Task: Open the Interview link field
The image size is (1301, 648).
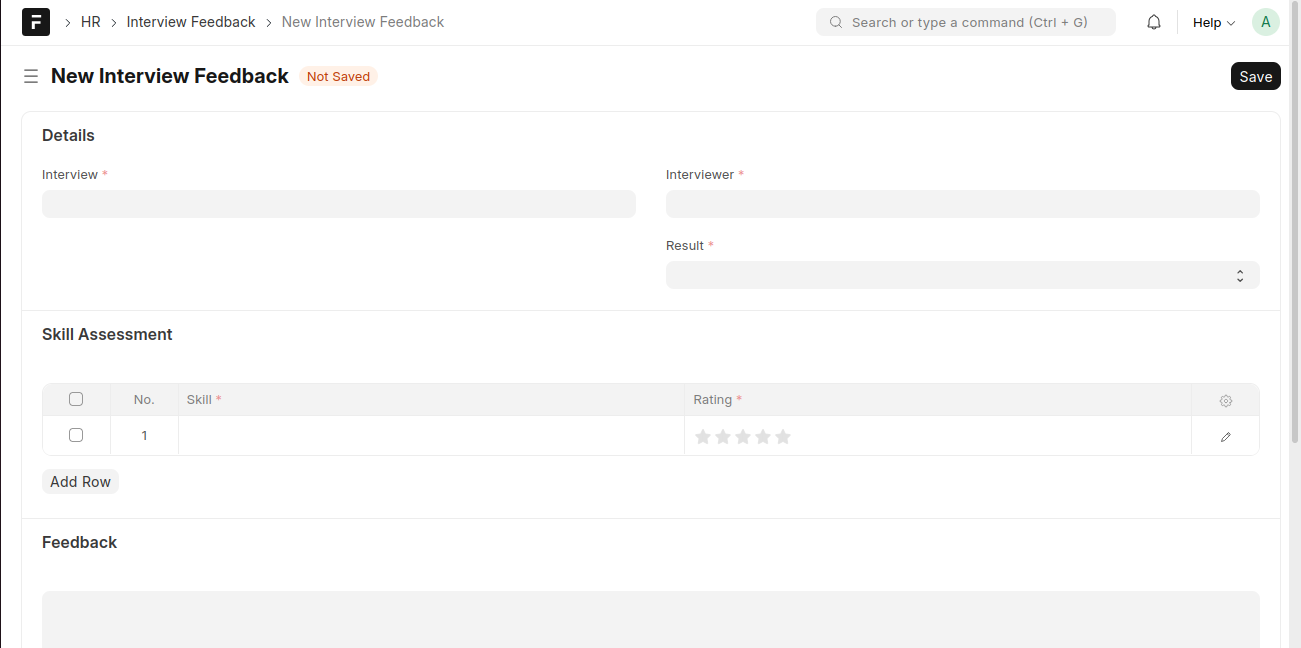Action: click(338, 204)
